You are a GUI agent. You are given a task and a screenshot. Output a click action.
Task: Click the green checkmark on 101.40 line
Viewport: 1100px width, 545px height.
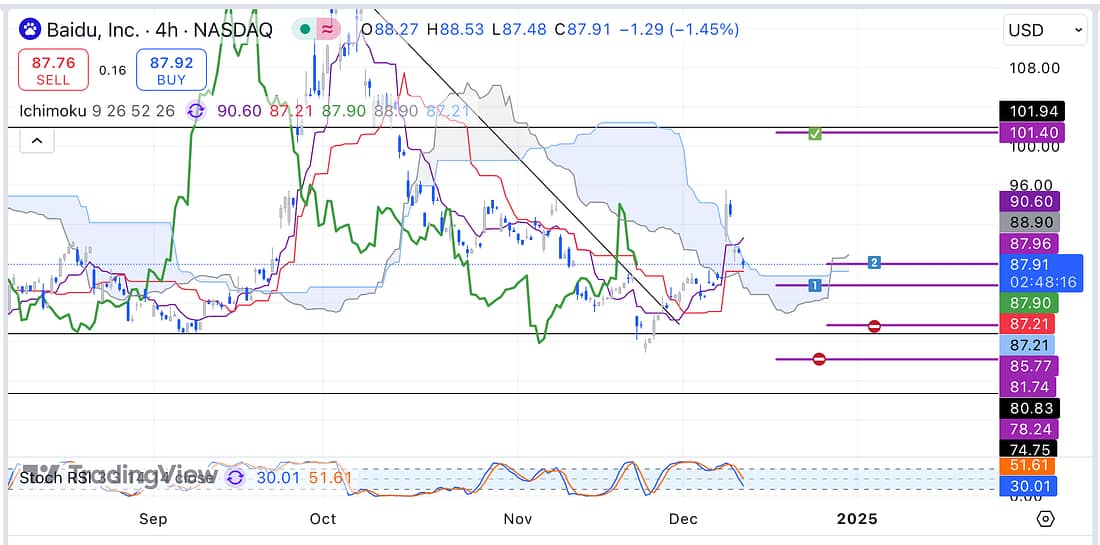(815, 133)
